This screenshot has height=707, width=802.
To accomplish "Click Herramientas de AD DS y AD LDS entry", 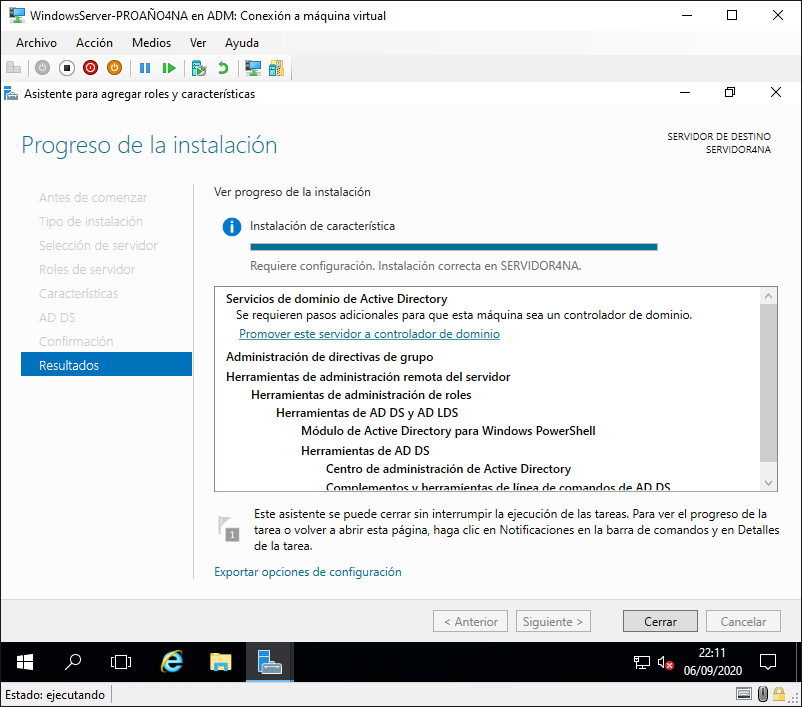I will click(367, 413).
